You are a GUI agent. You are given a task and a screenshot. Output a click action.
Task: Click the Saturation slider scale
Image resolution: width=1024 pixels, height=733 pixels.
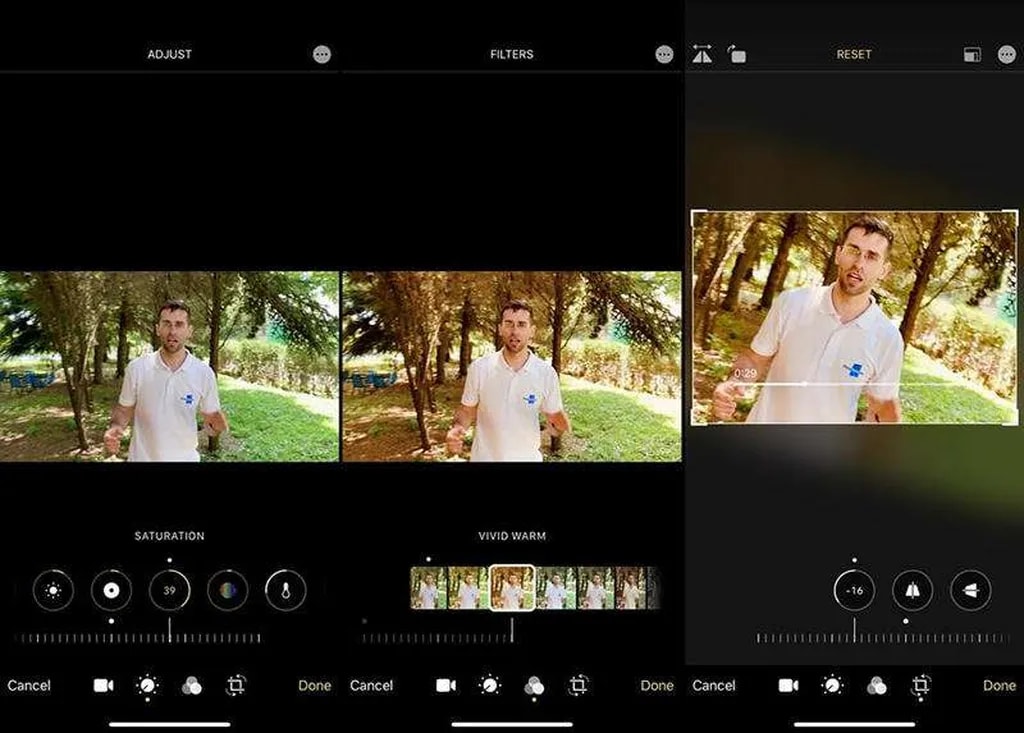pos(138,637)
